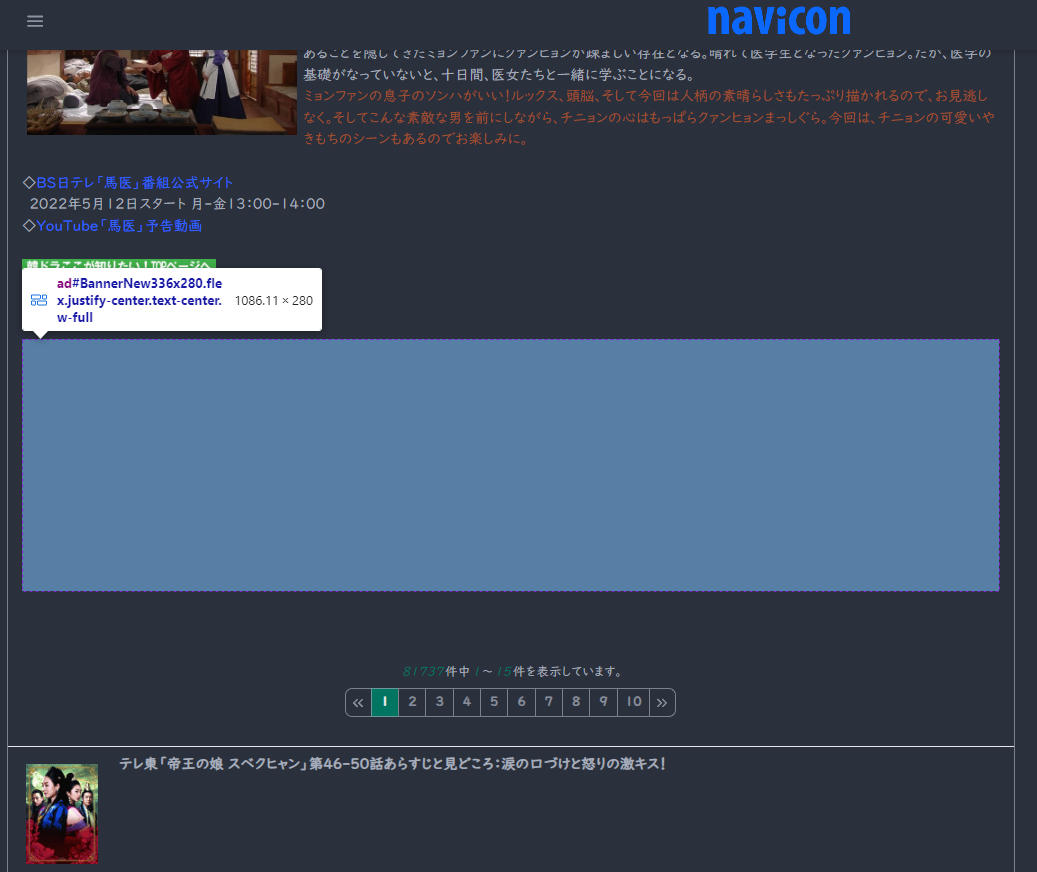The height and width of the screenshot is (872, 1037).
Task: Open the BS日テレ「馬医」番組公式サイト link
Action: click(133, 182)
